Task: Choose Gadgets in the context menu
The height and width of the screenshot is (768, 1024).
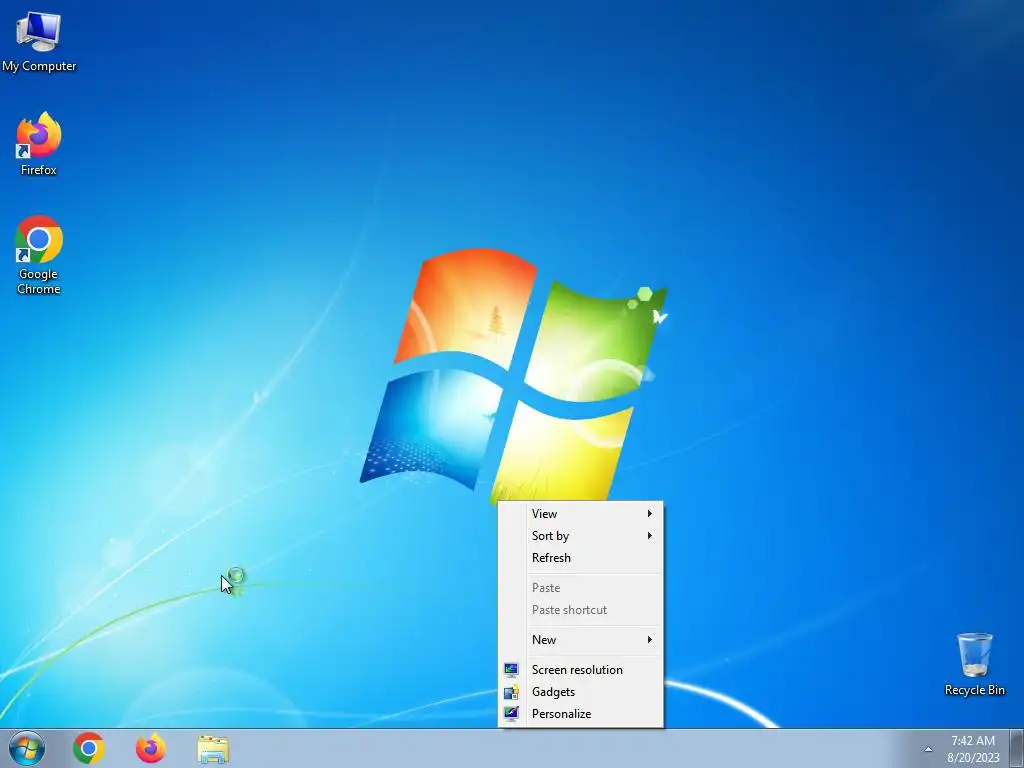Action: click(581, 692)
